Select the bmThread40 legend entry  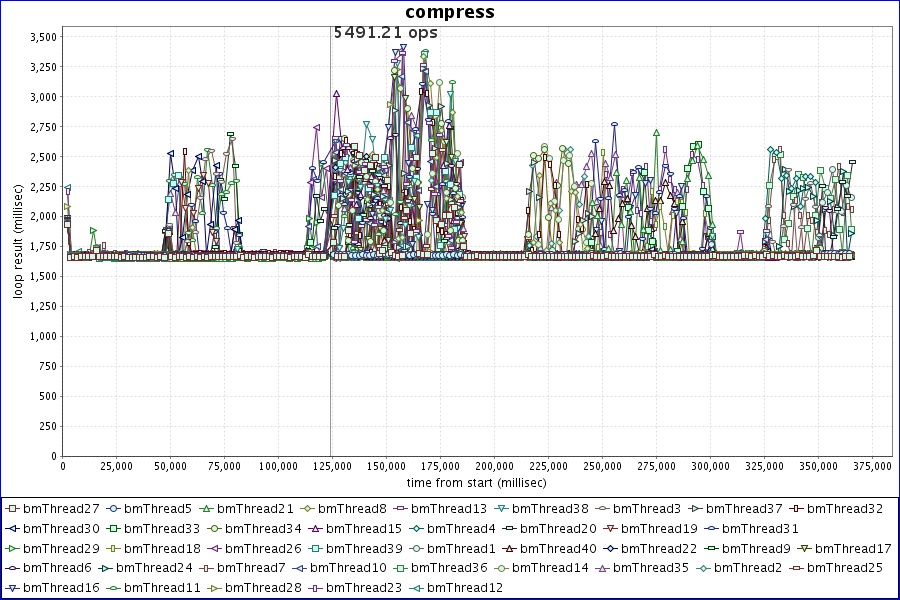pyautogui.click(x=549, y=549)
